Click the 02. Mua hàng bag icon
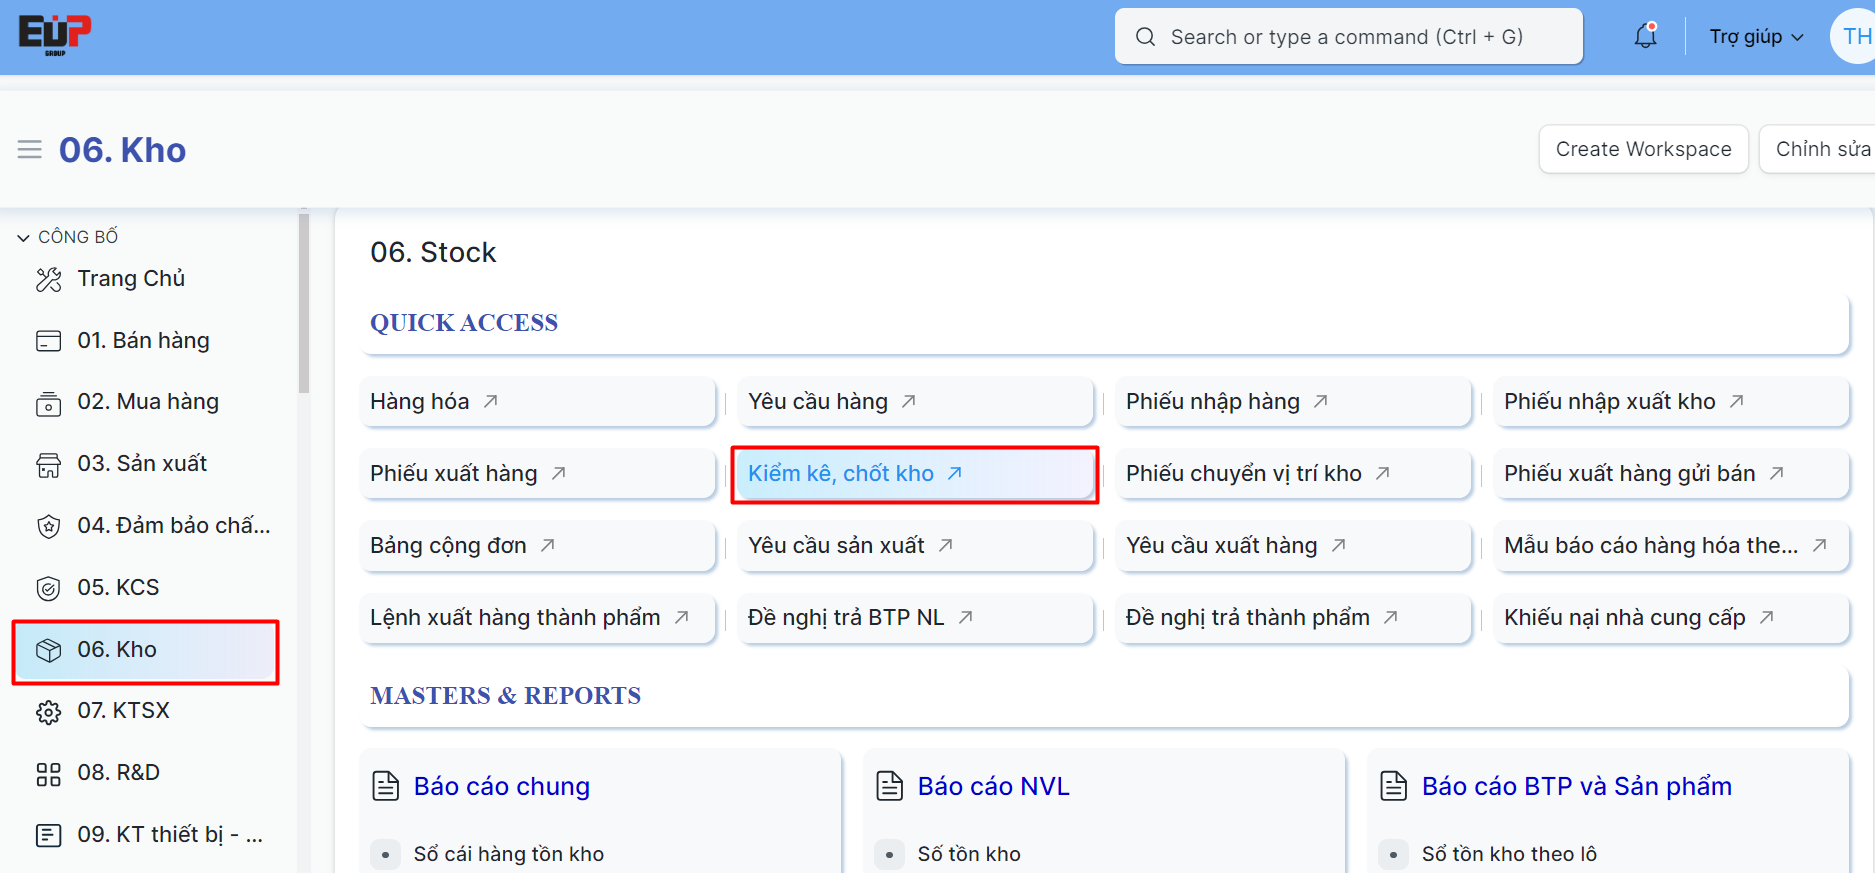Screen dimensions: 1875x873 [x=48, y=403]
